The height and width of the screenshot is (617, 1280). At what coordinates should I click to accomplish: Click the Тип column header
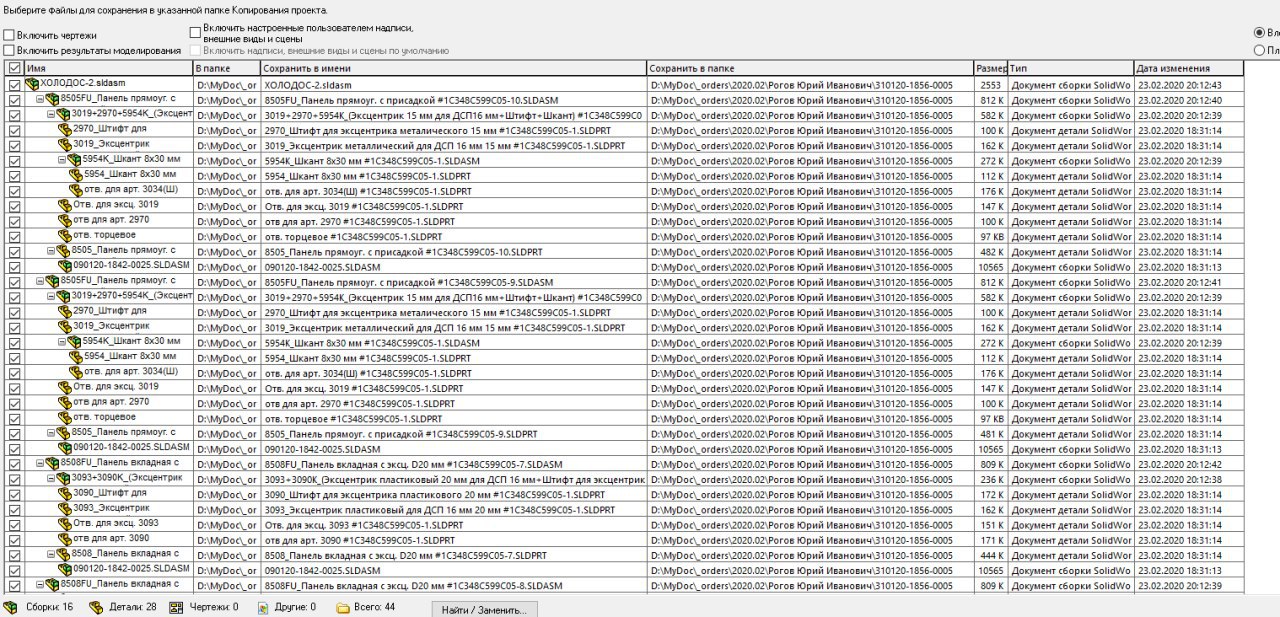tap(1070, 68)
